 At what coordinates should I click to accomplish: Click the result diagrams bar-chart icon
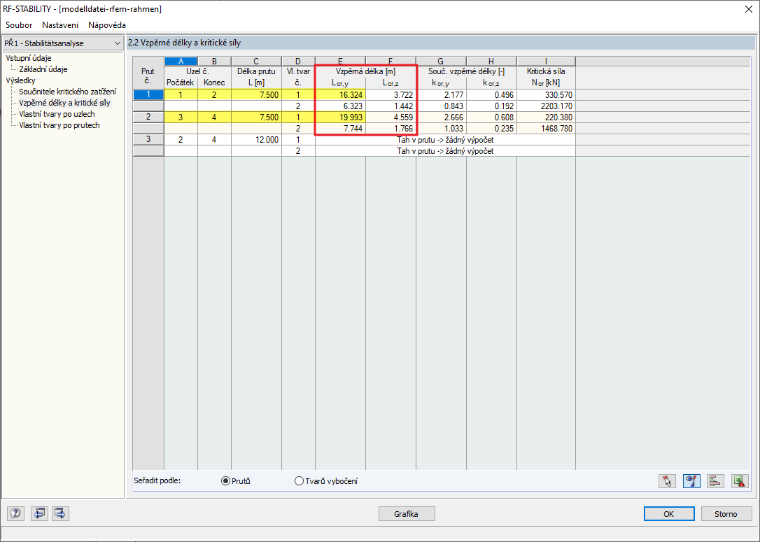[715, 481]
